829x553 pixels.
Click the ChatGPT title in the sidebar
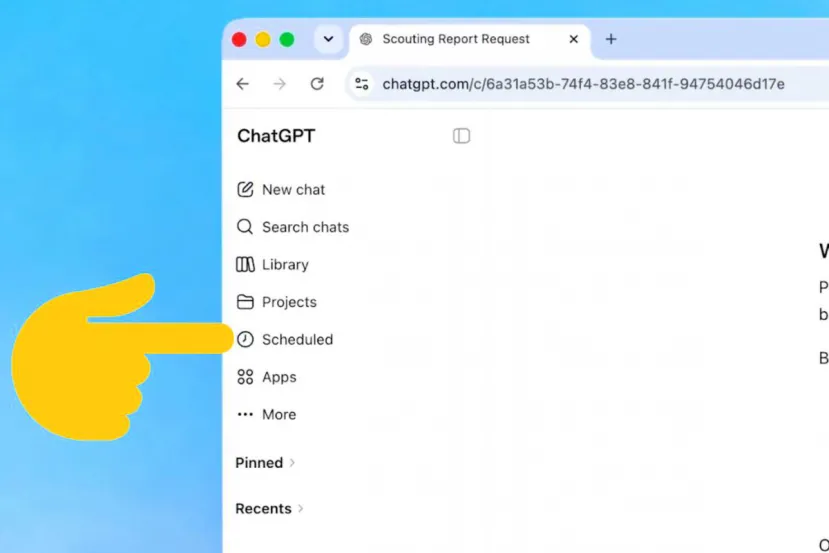point(276,136)
